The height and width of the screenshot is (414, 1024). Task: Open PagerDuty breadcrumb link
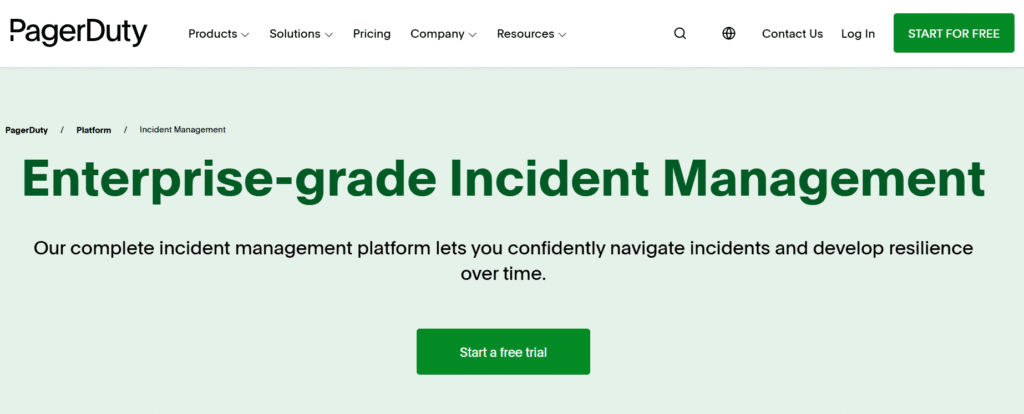(x=27, y=130)
